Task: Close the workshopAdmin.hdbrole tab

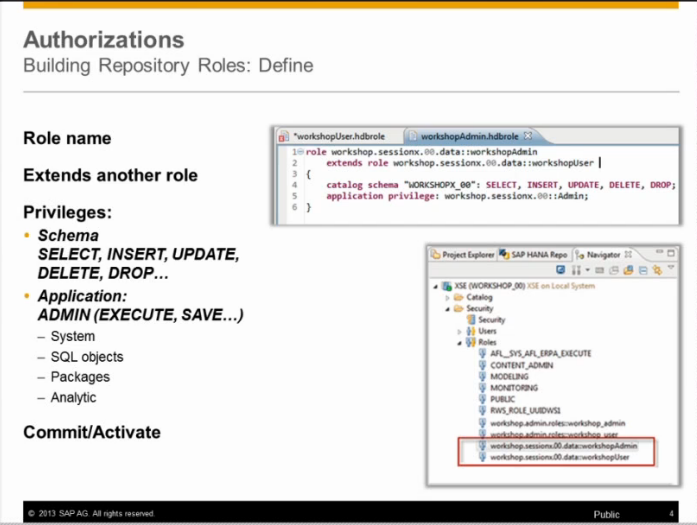Action: pyautogui.click(x=528, y=136)
